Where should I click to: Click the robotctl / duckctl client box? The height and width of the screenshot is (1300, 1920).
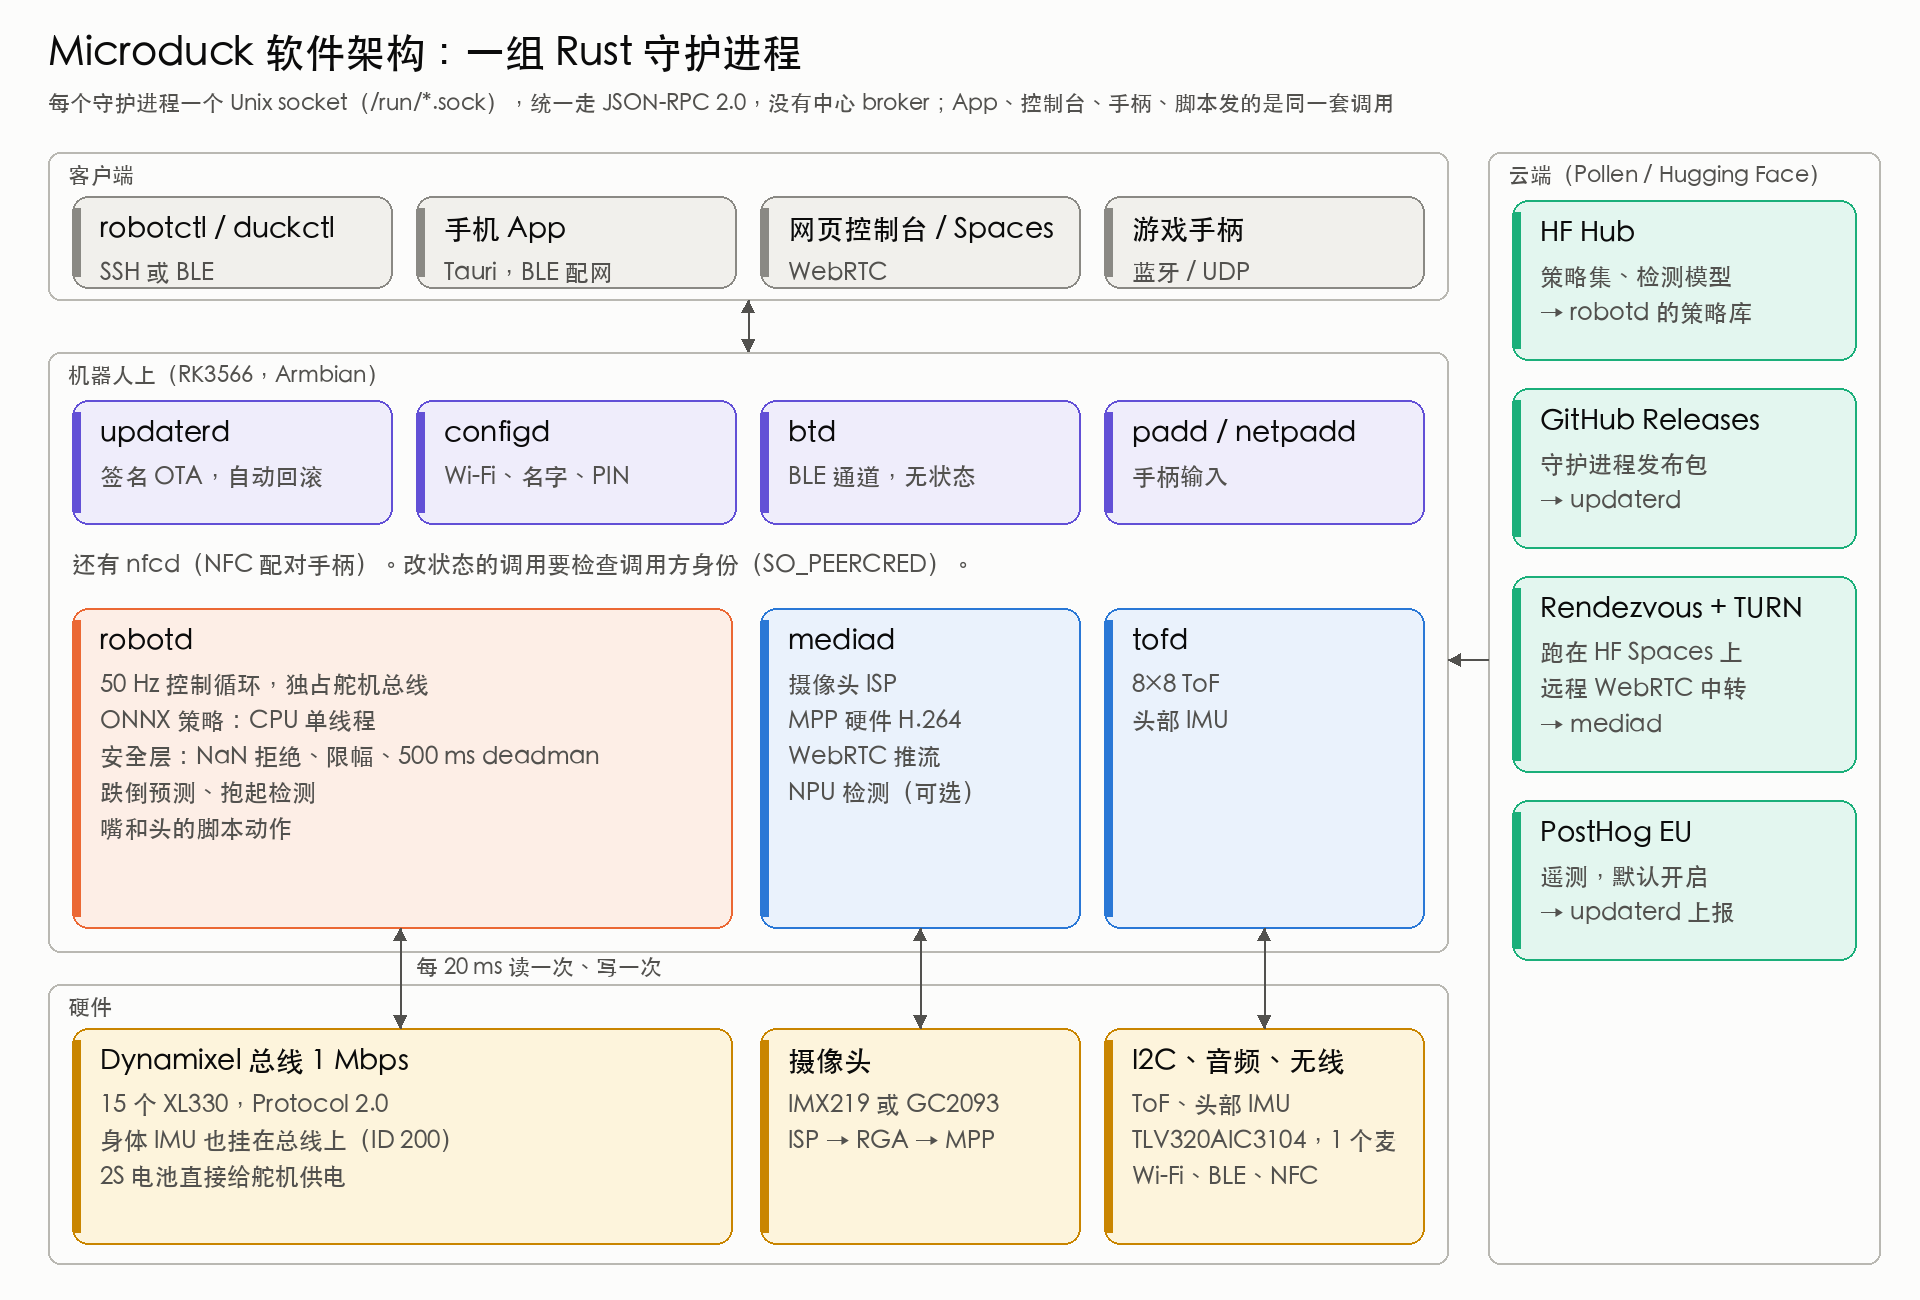232,243
